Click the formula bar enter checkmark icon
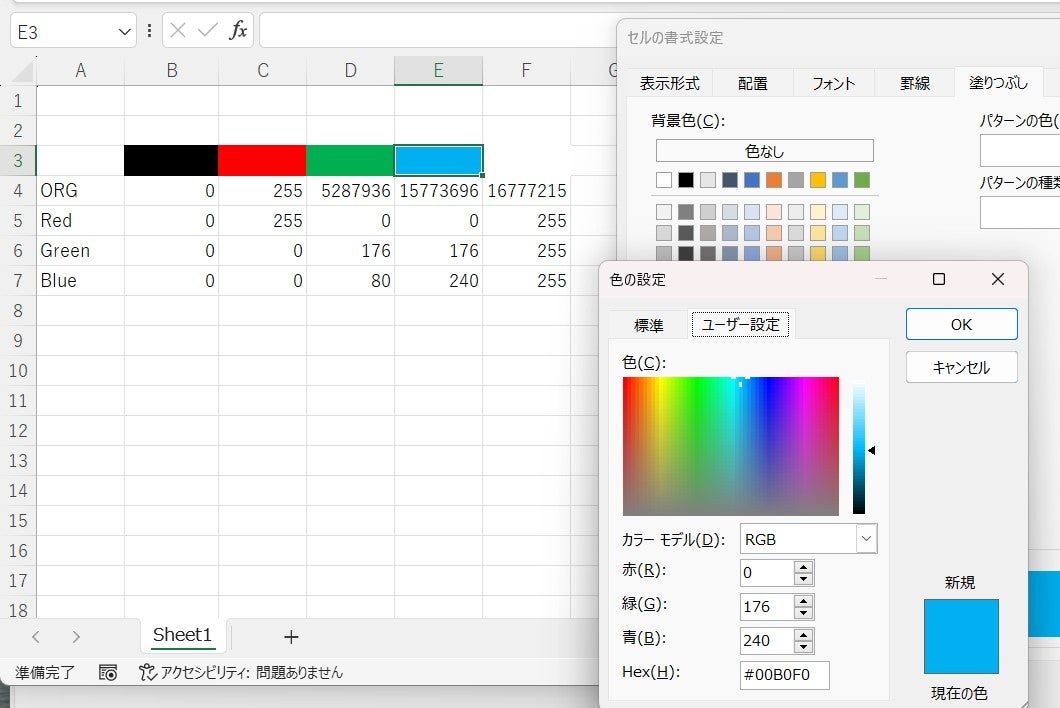Screen dimensions: 1060x708 click(x=208, y=30)
